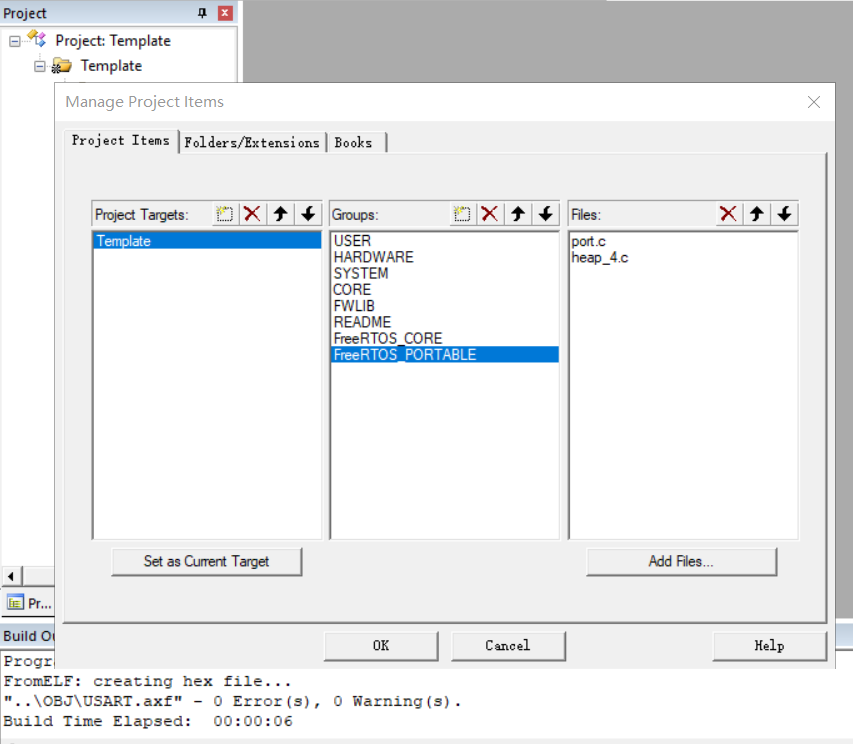
Task: Select the README group
Action: coord(444,323)
